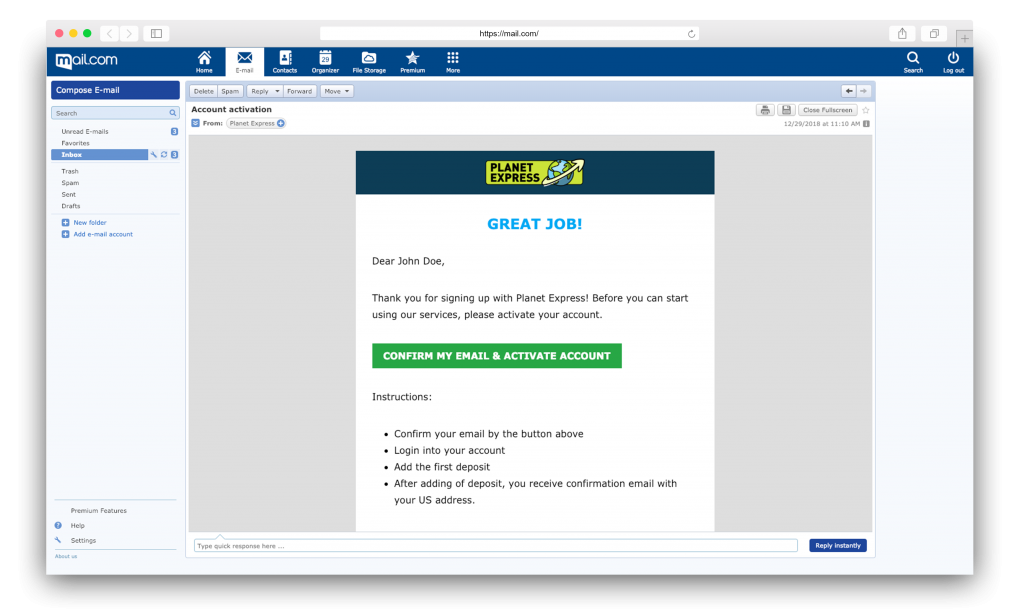Viewport: 1024px width, 609px height.
Task: Show email details info icon
Action: coord(866,124)
